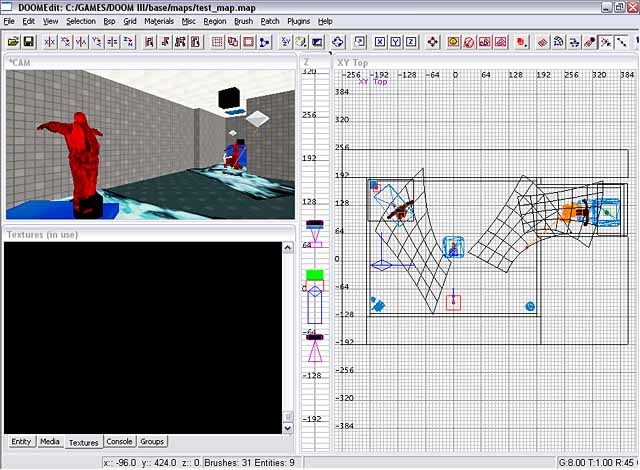640x470 pixels.
Task: Open the Selection menu
Action: pyautogui.click(x=81, y=21)
